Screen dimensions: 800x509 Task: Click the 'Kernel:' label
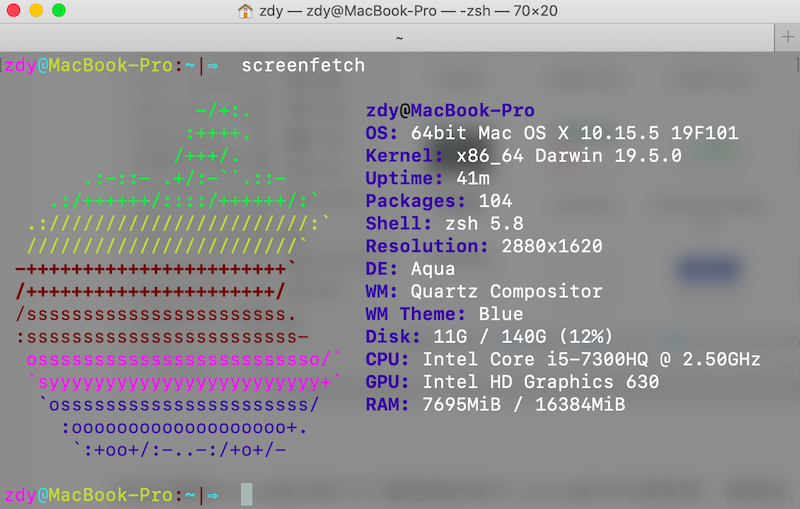[x=405, y=156]
